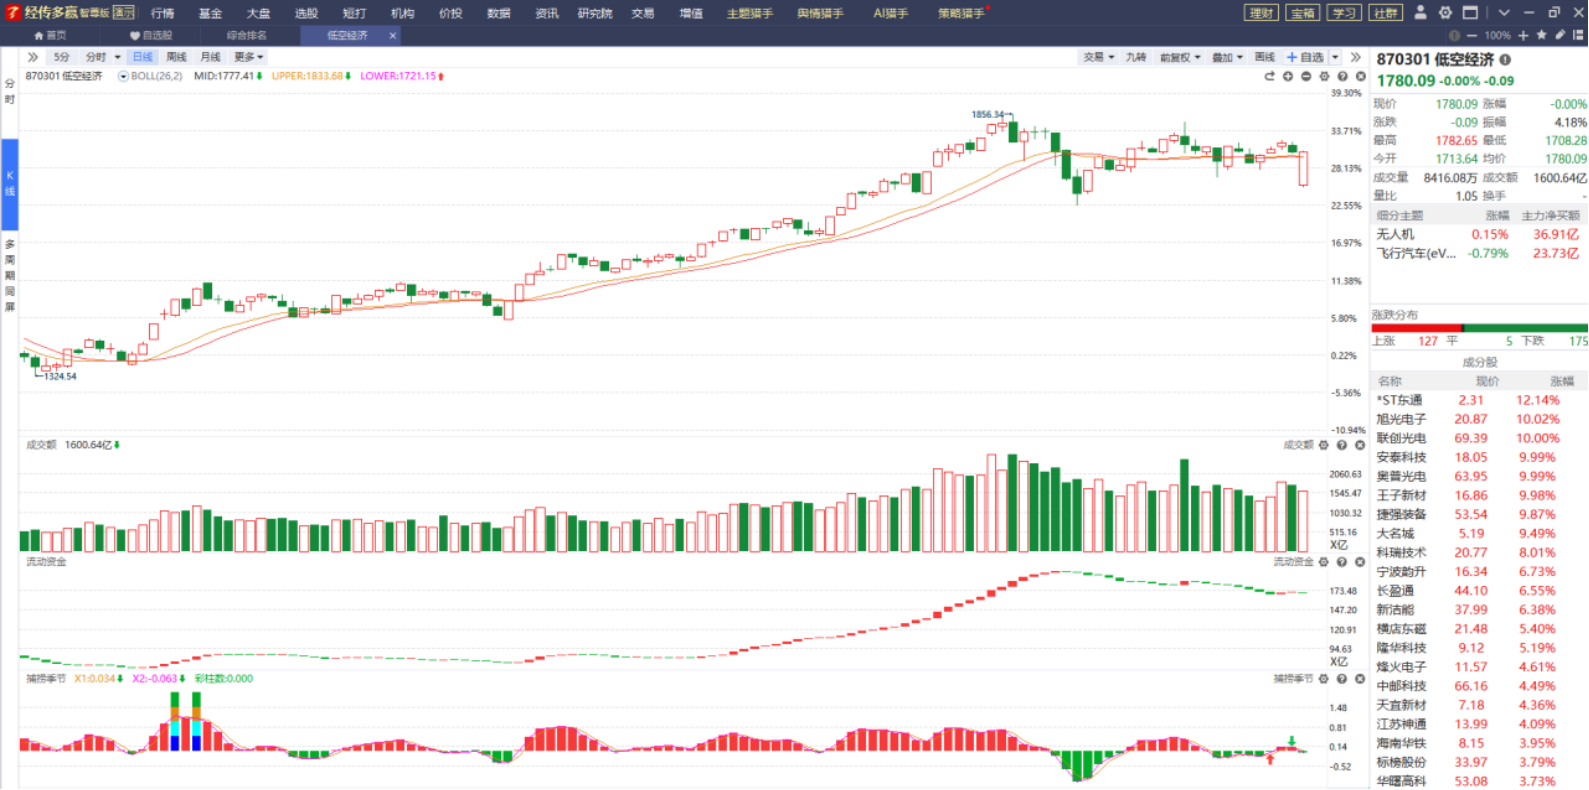Click the star favorite icon
Viewport: 1589px width, 790px height.
coord(1542,35)
